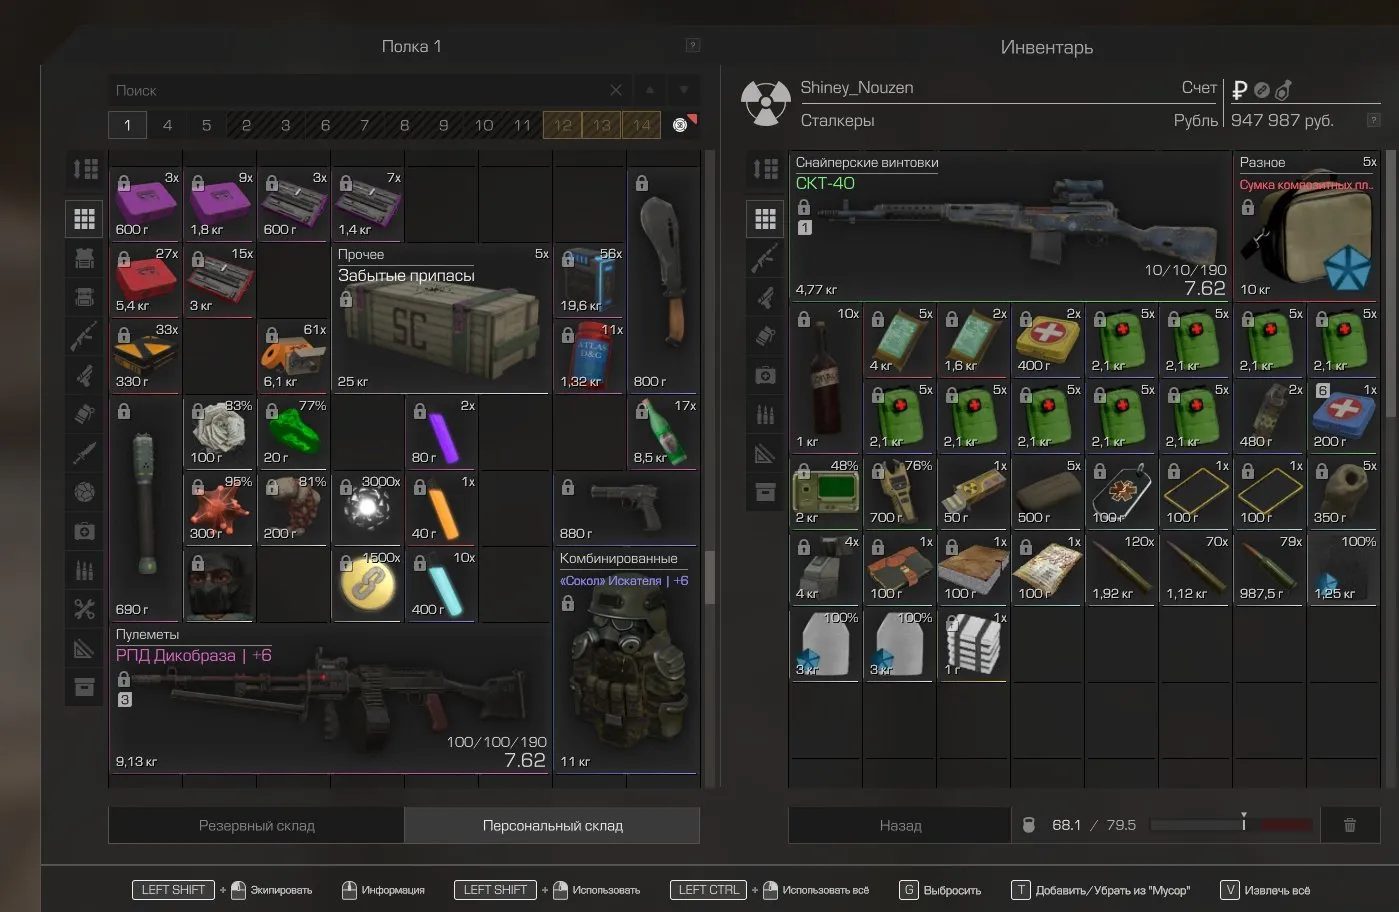Select the 120x ammo stack 1,92 кг
The width and height of the screenshot is (1399, 912).
1121,569
